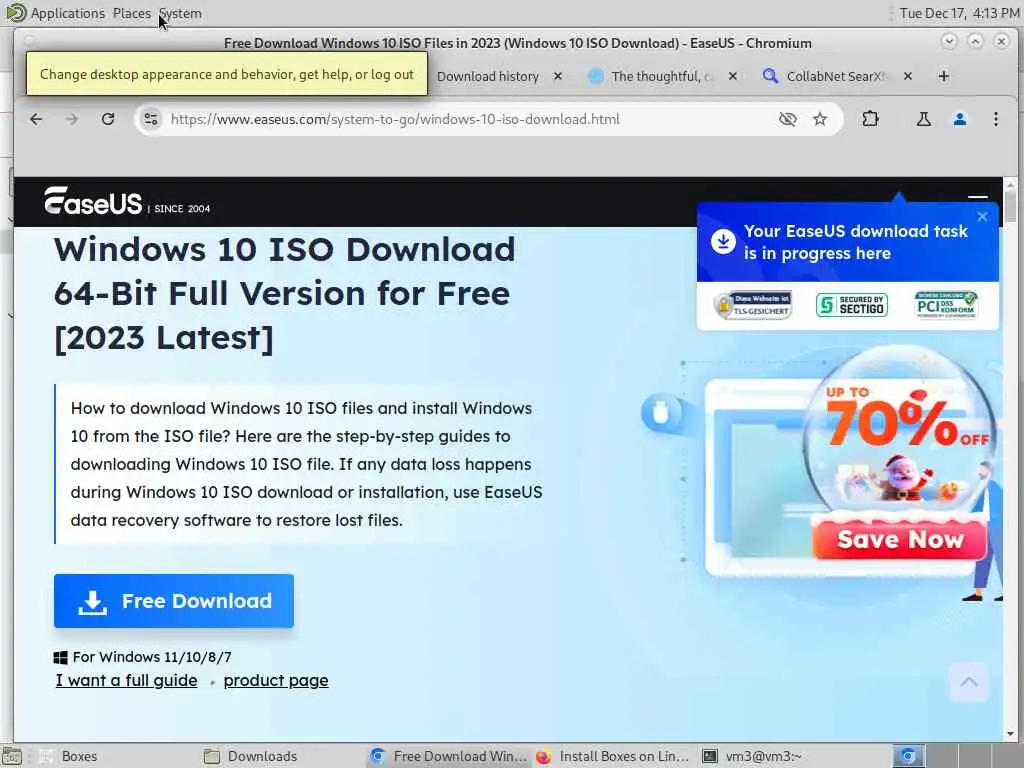The image size is (1024, 768).
Task: Click the TLS-Gesichert trust badge
Action: point(753,305)
